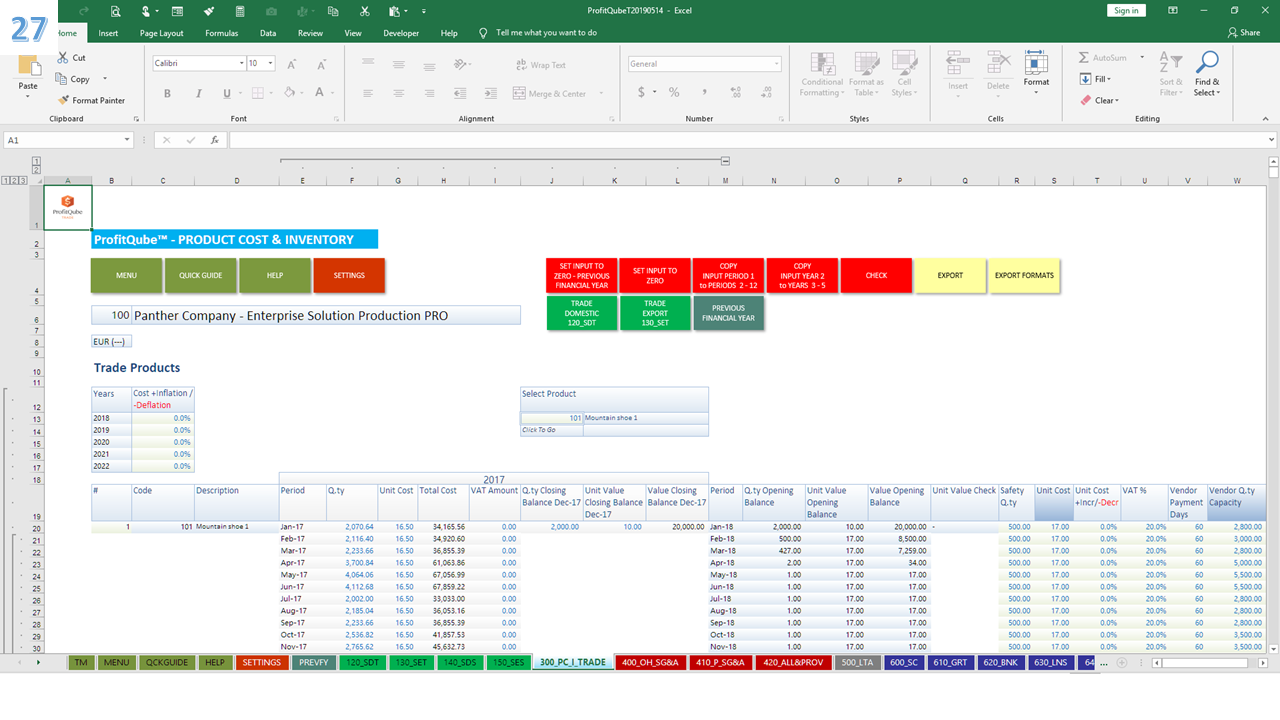Click the Format Painter brush icon
The image size is (1280, 720).
coord(64,100)
